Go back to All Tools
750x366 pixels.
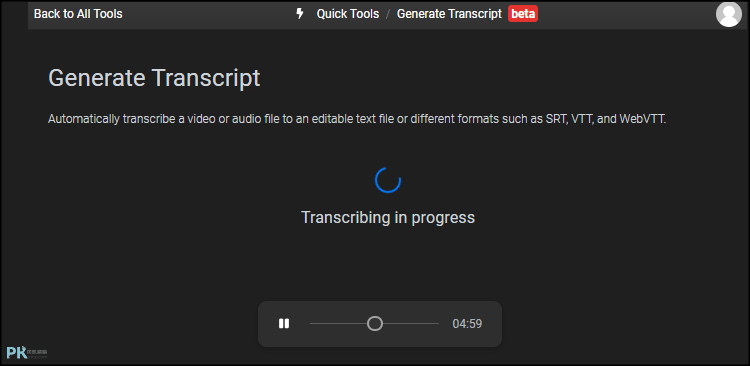point(78,14)
